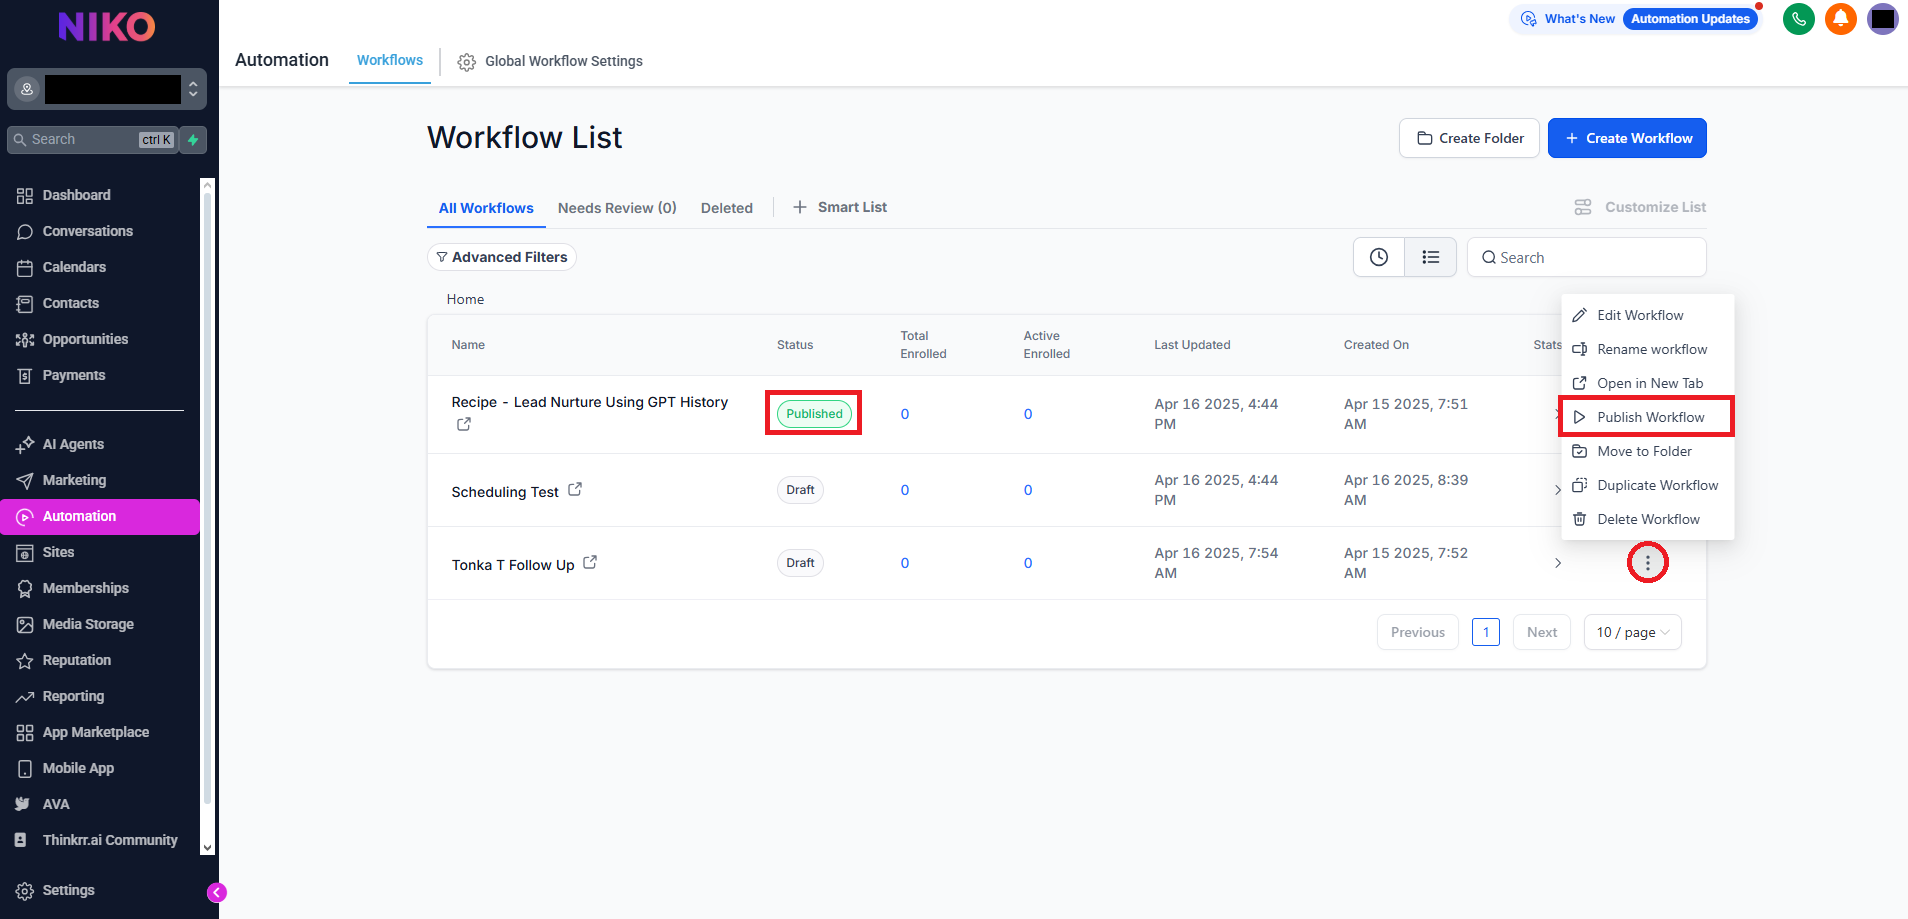This screenshot has height=919, width=1908.
Task: Open Scheduling Test external link icon
Action: tap(575, 489)
